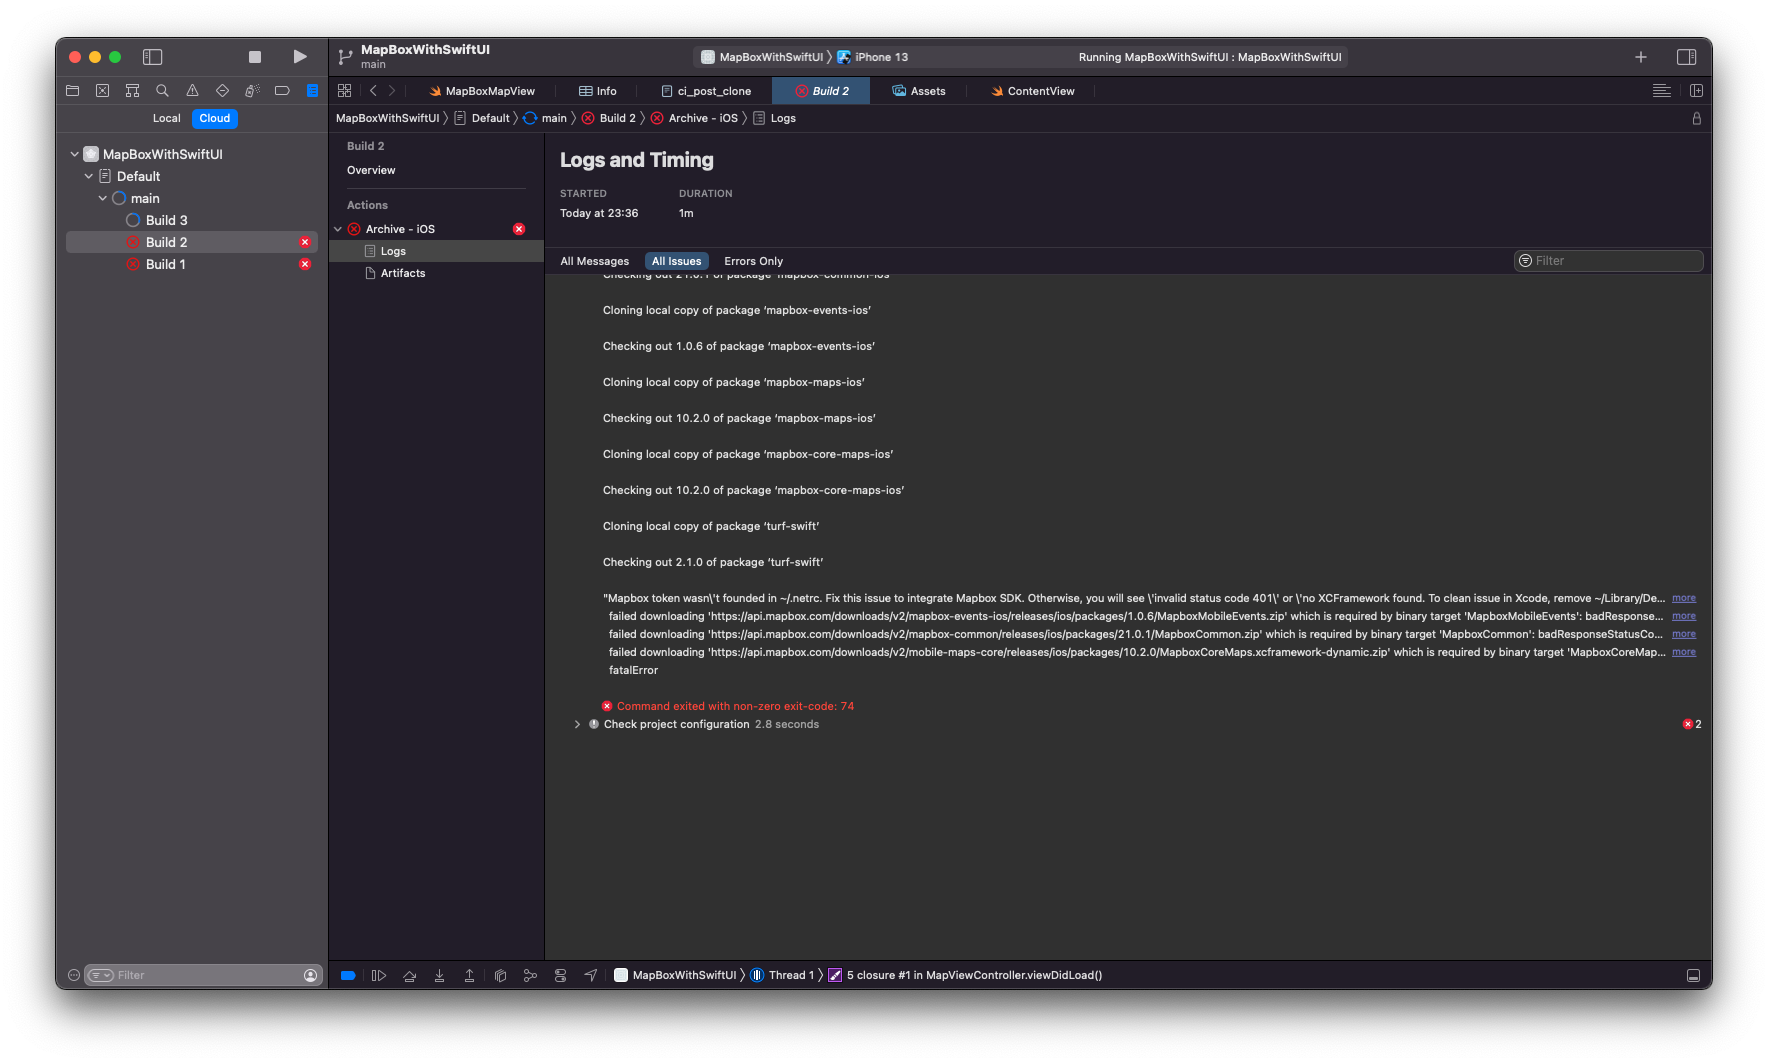Open the Issue navigator warning icon

coord(192,91)
